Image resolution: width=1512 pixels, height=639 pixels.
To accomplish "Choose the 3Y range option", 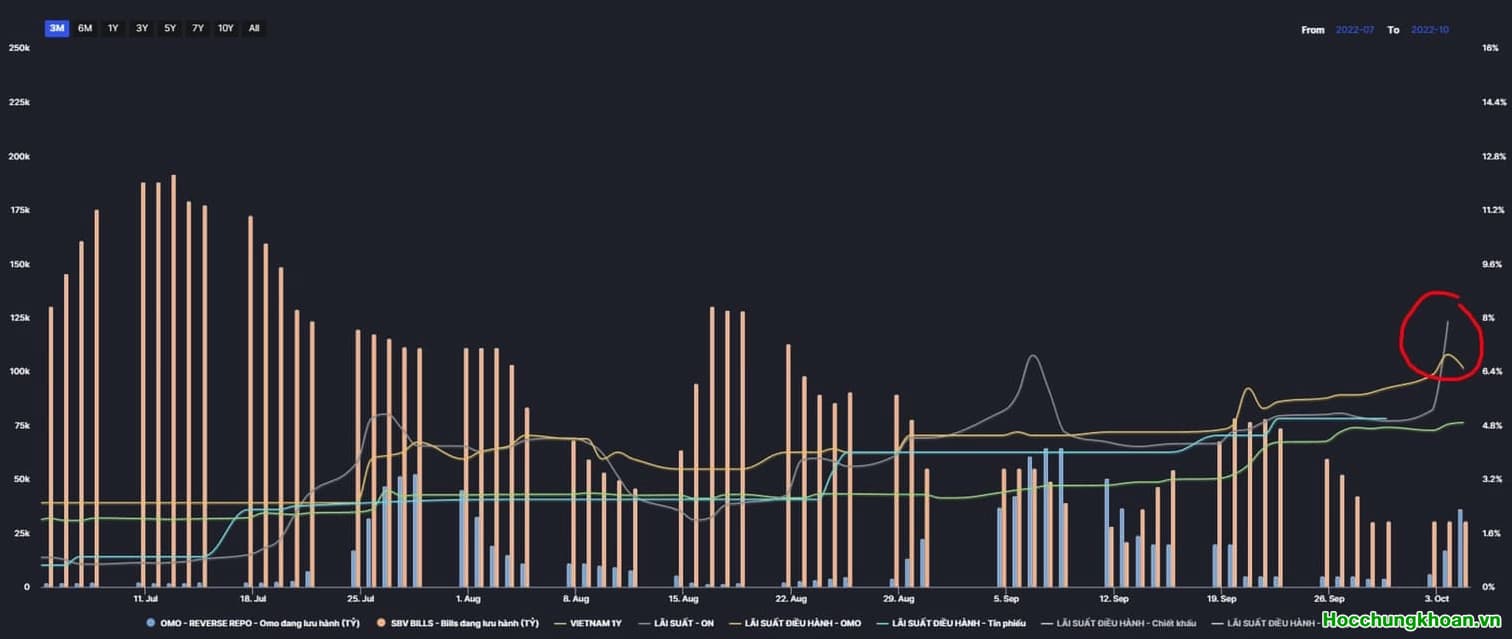I will pos(142,29).
